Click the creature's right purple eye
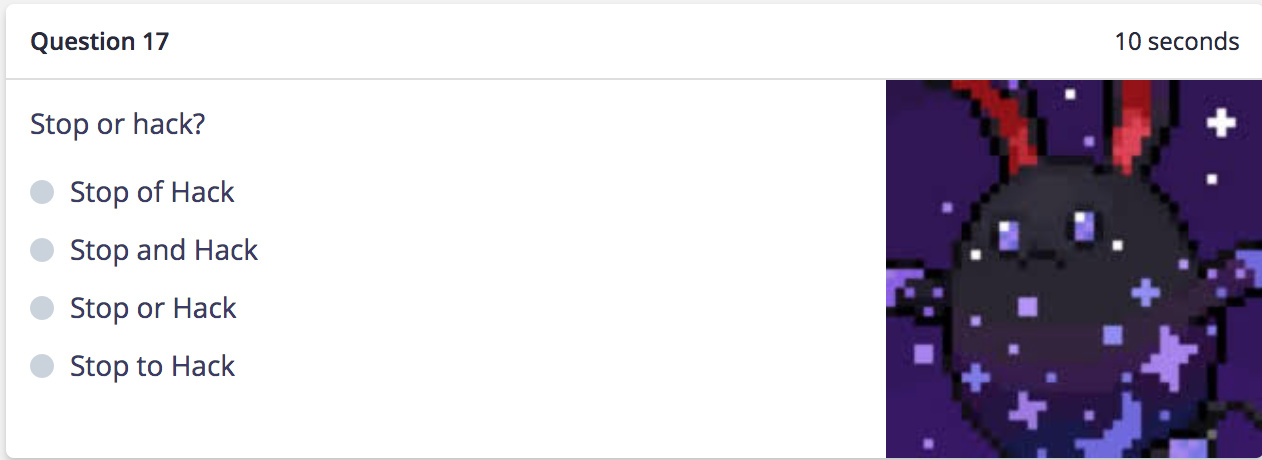Viewport: 1262px width, 460px height. click(1085, 225)
